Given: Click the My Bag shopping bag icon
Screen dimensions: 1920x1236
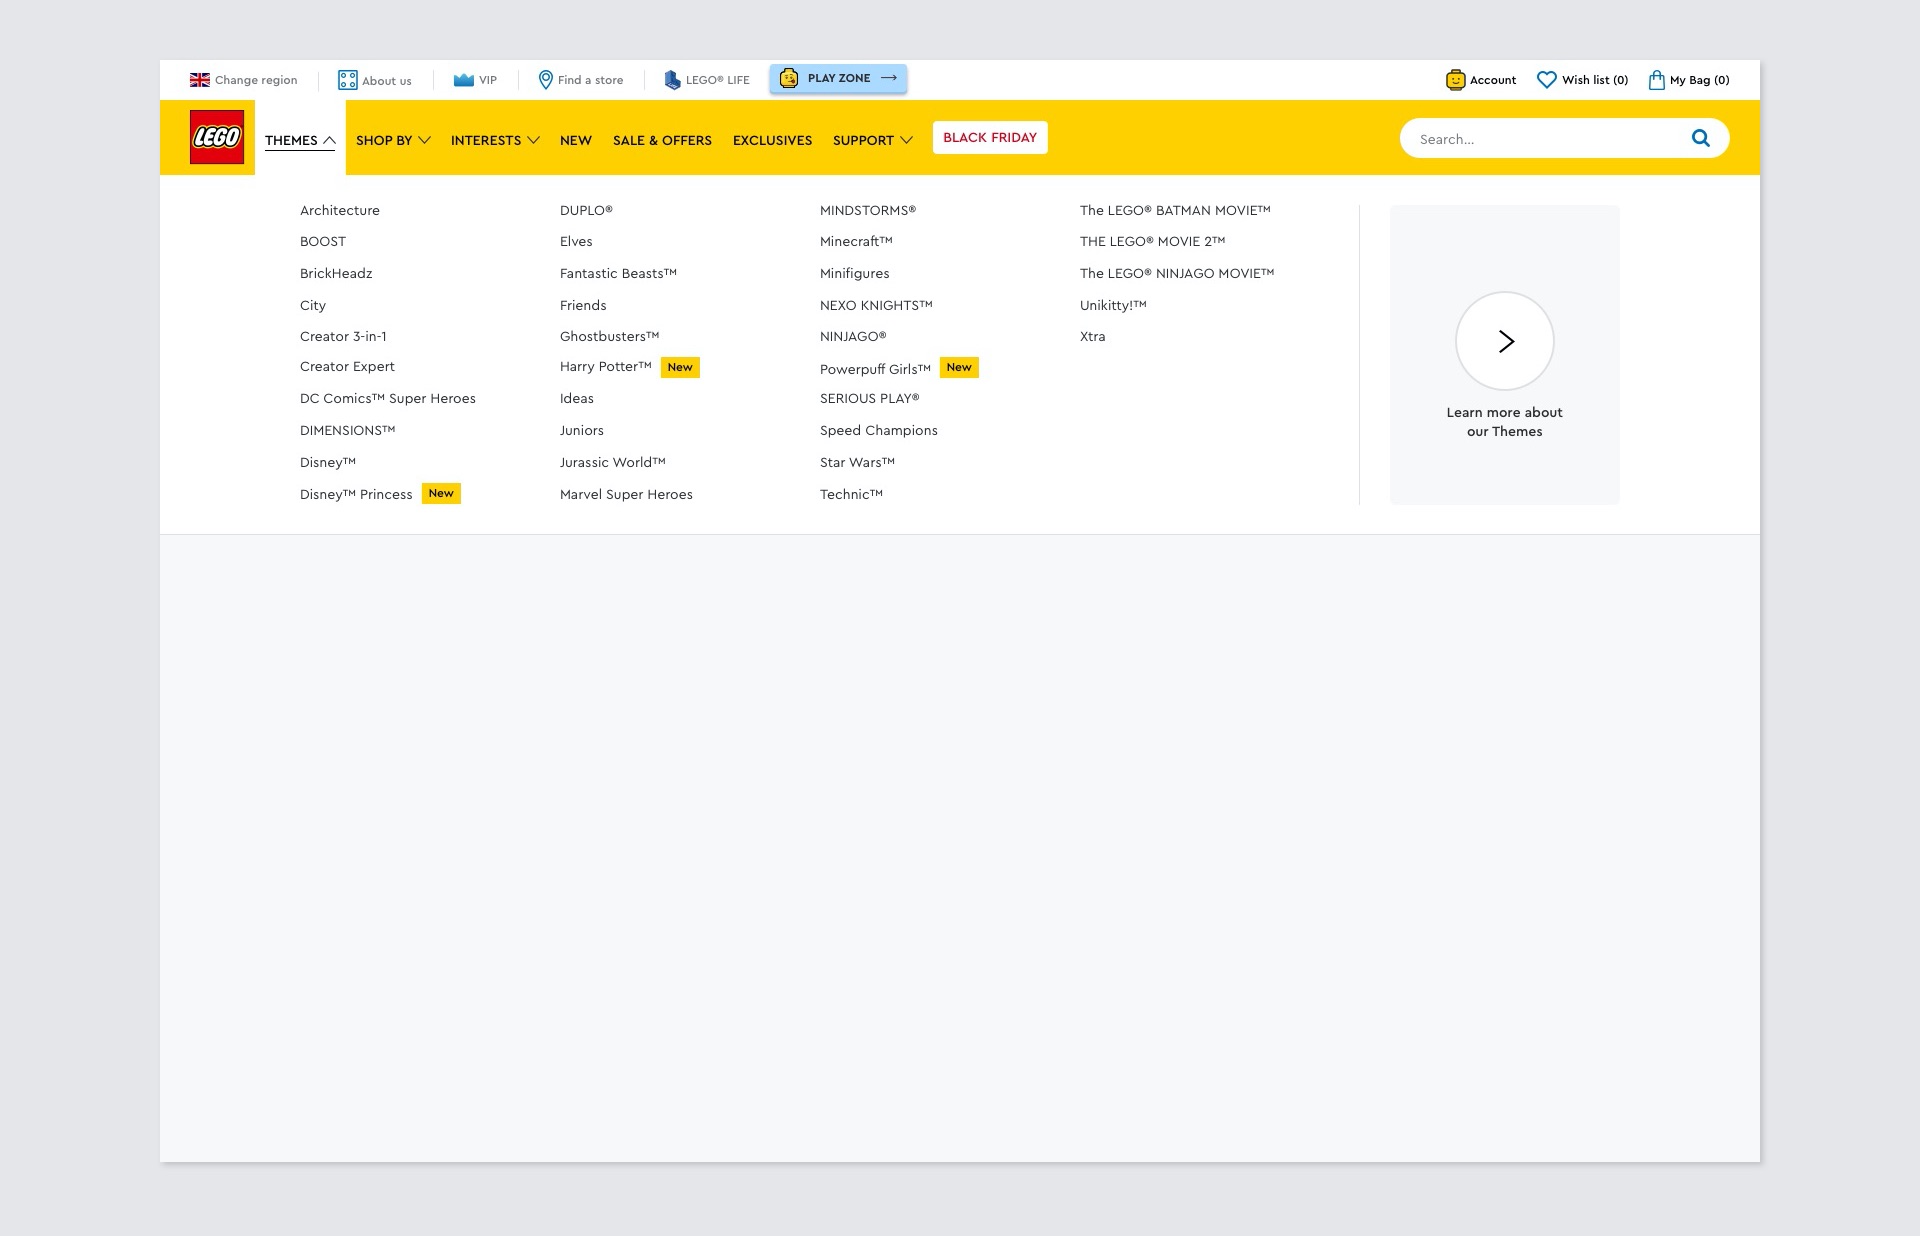Looking at the screenshot, I should click(1657, 80).
